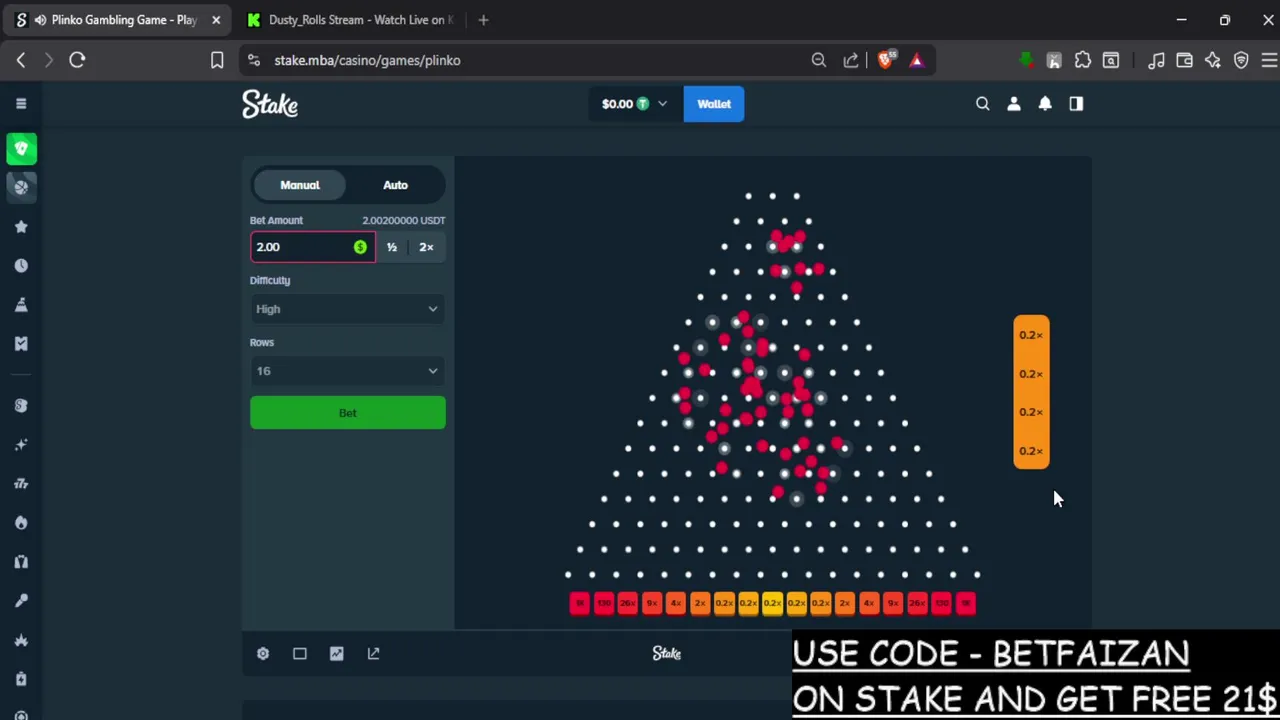Open the Leo AI sparkle icon
1280x720 pixels.
click(1213, 60)
